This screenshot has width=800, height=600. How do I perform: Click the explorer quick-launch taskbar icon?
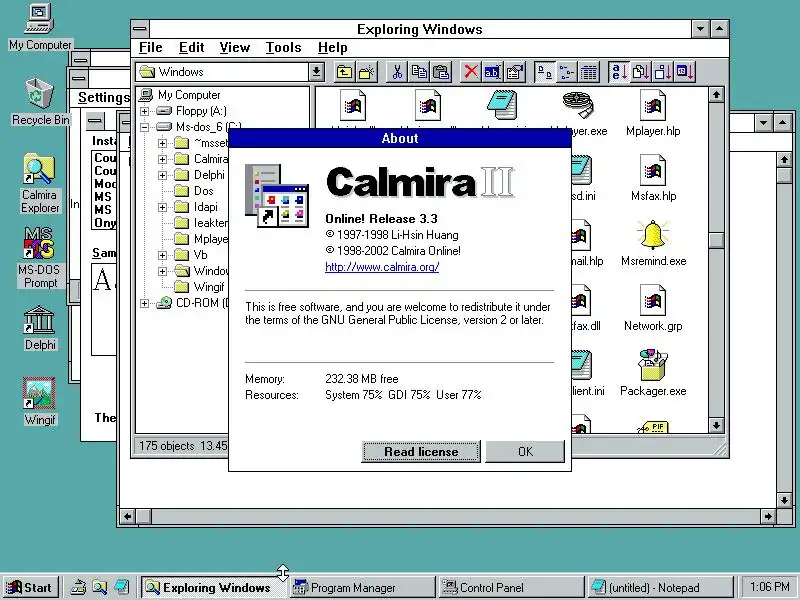(x=99, y=588)
